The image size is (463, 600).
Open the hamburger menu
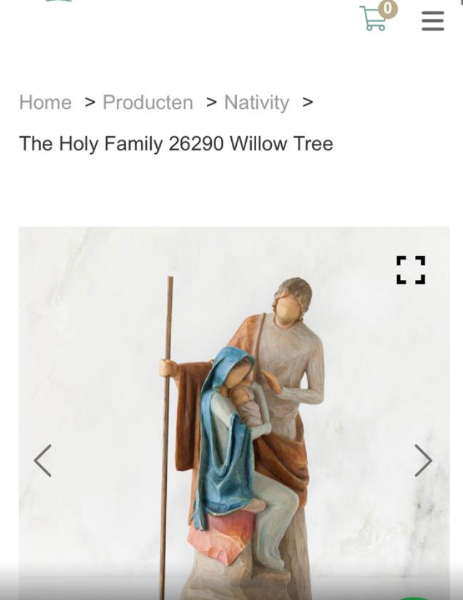pyautogui.click(x=433, y=21)
